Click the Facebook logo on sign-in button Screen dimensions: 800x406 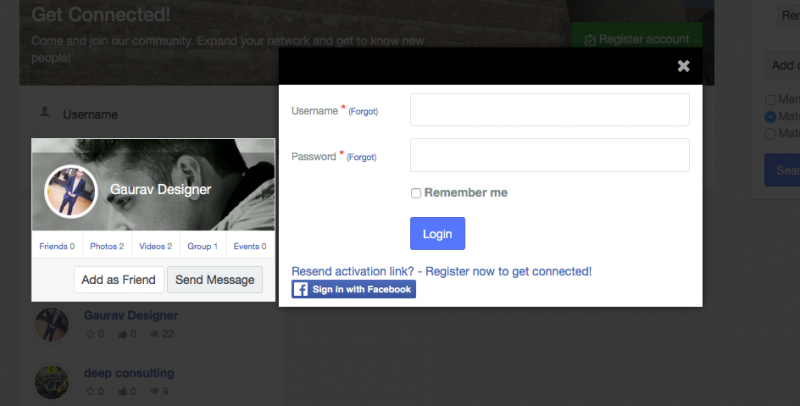tap(301, 289)
